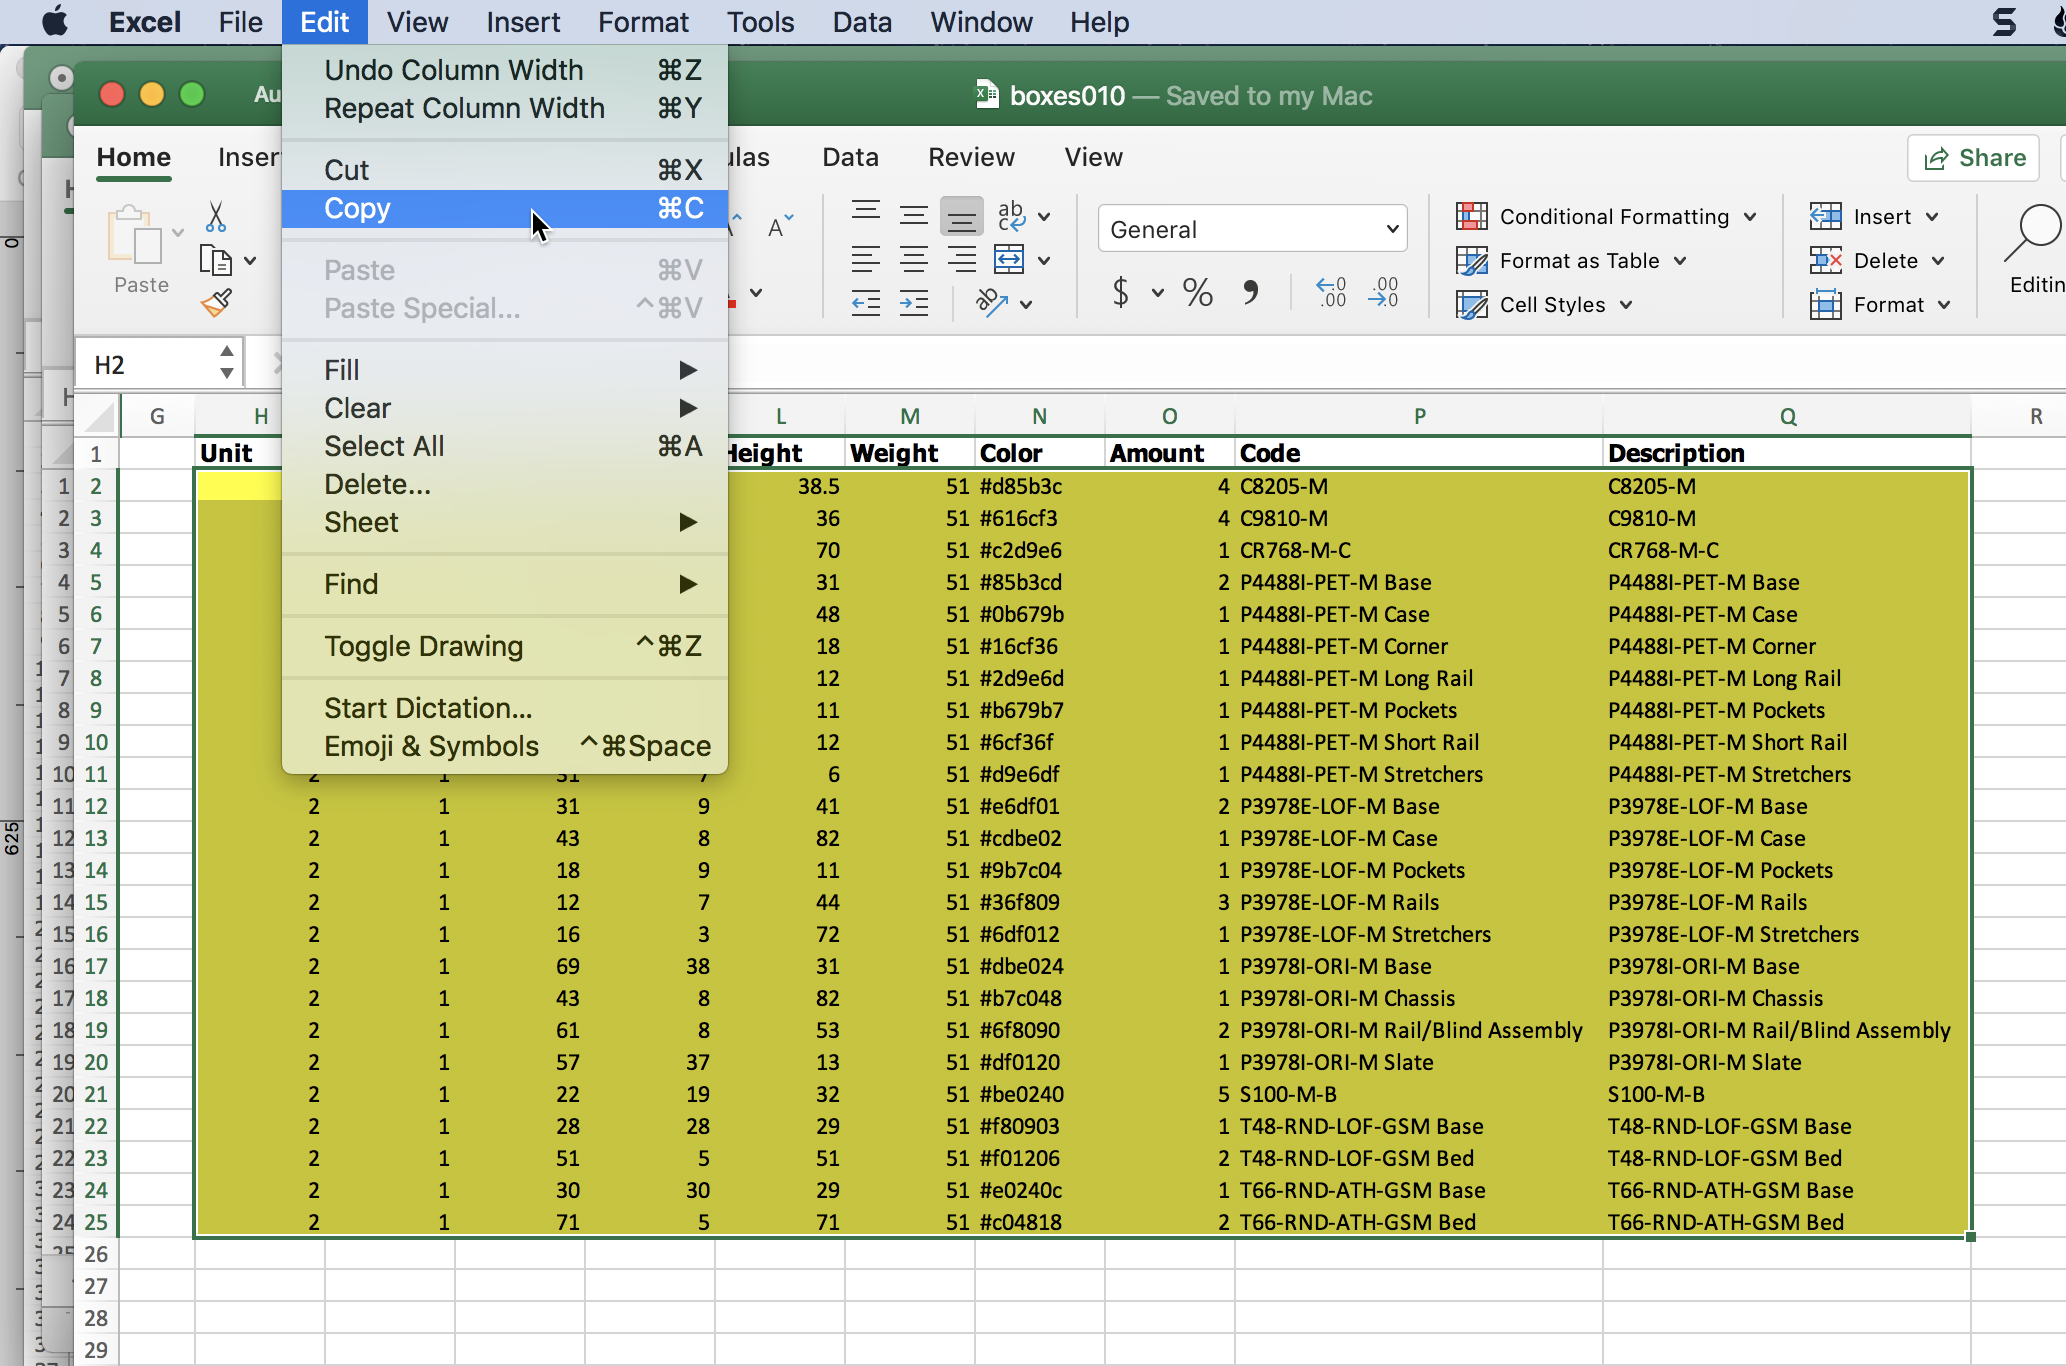Image resolution: width=2066 pixels, height=1366 pixels.
Task: Expand Cell Styles dropdown arrow
Action: (1626, 305)
